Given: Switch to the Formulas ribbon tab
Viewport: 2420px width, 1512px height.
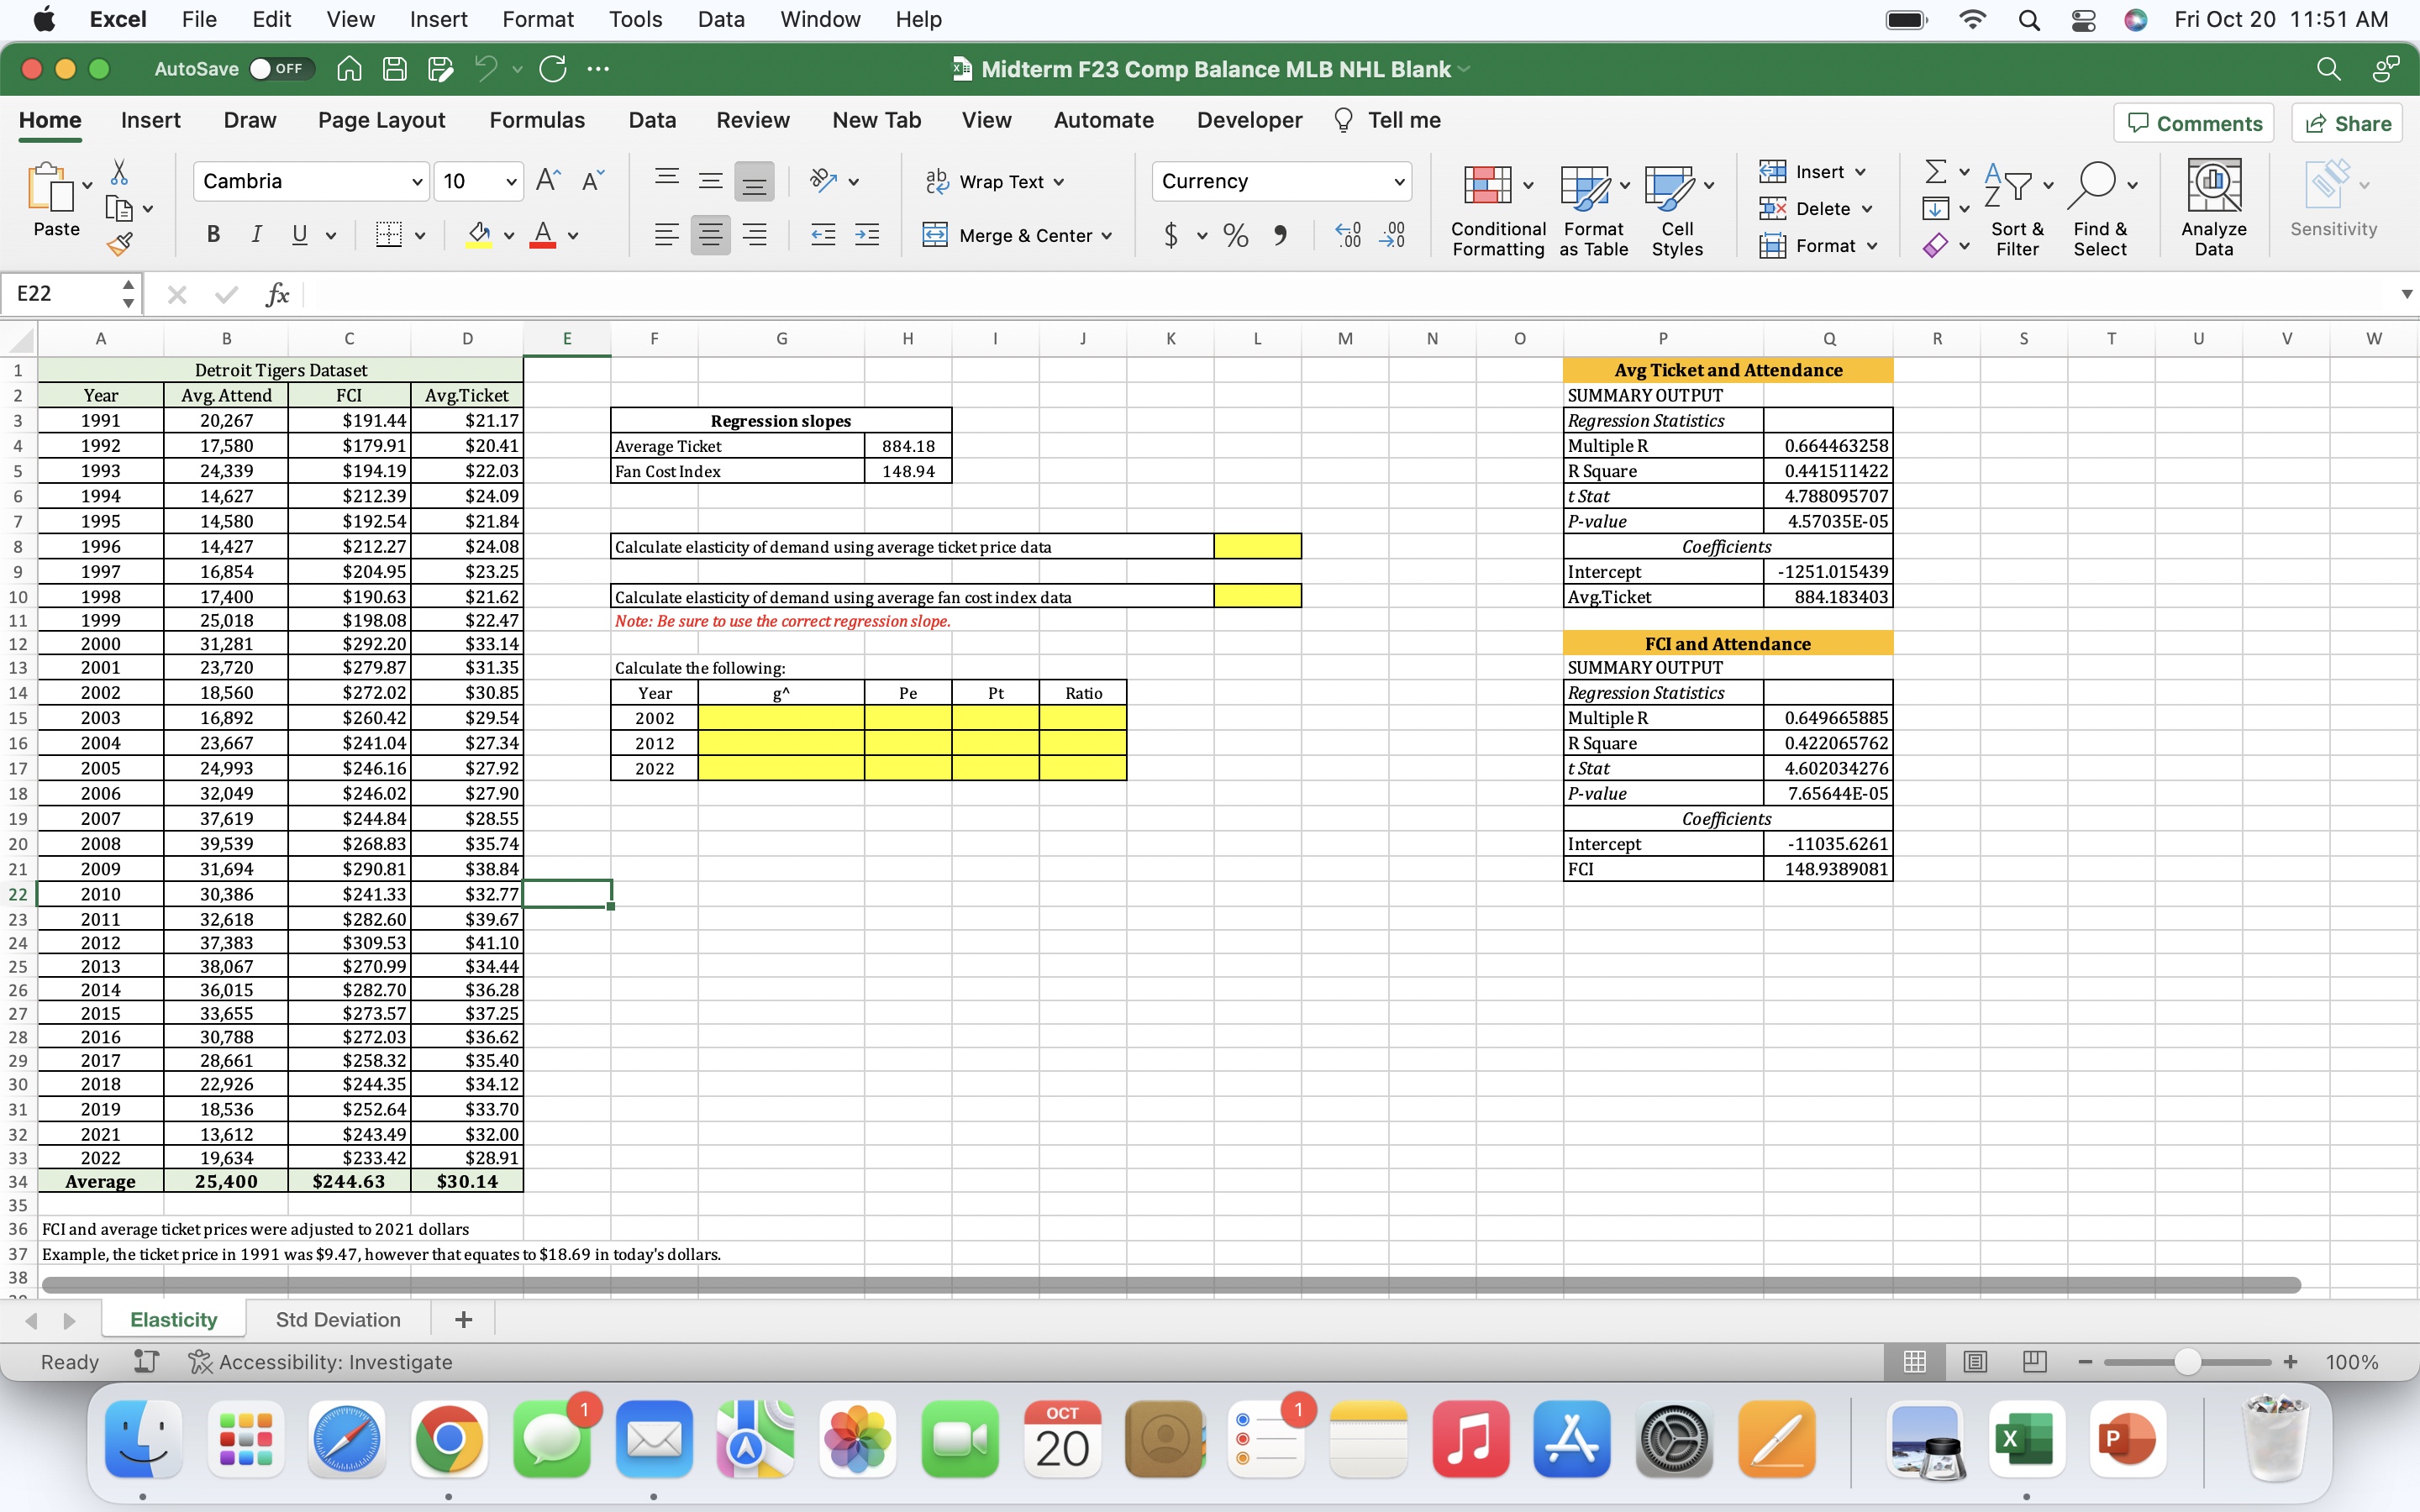Looking at the screenshot, I should [537, 120].
